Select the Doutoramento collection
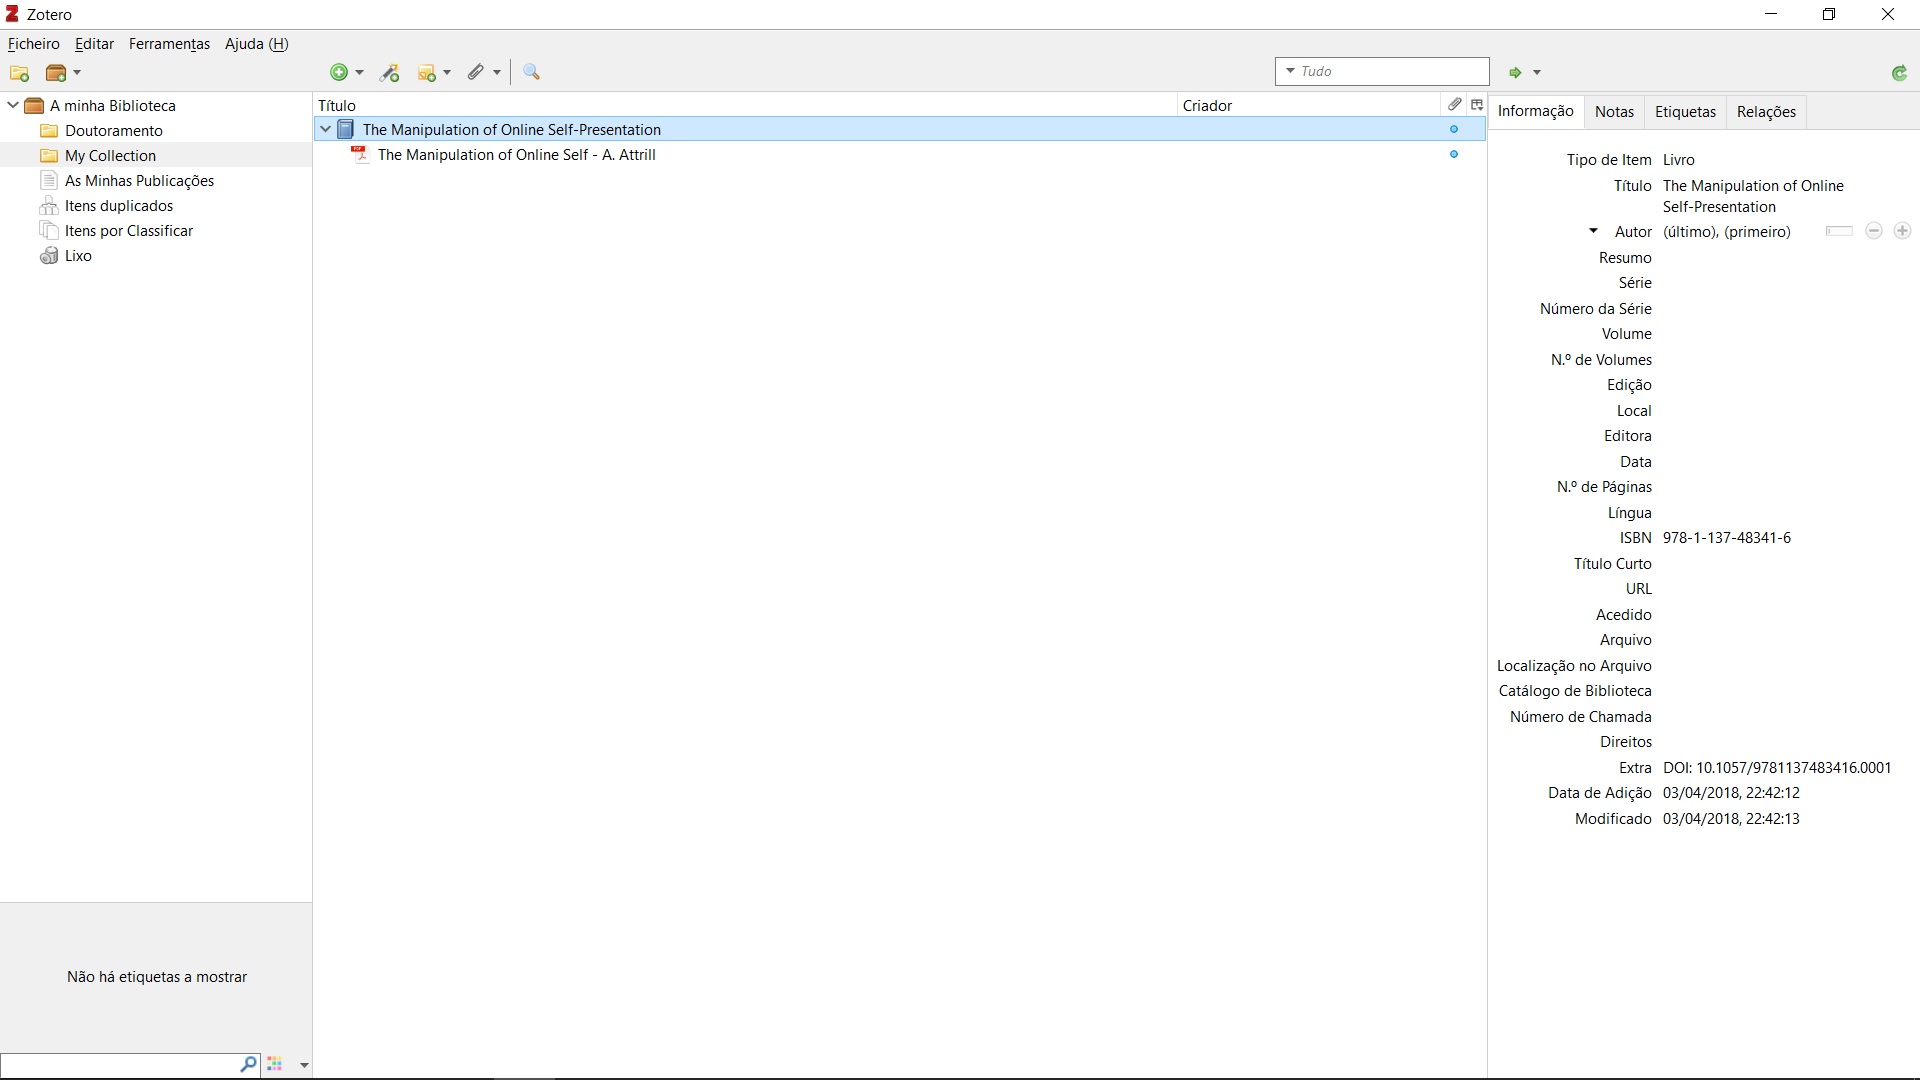Screen dimensions: 1920x1080 113,130
